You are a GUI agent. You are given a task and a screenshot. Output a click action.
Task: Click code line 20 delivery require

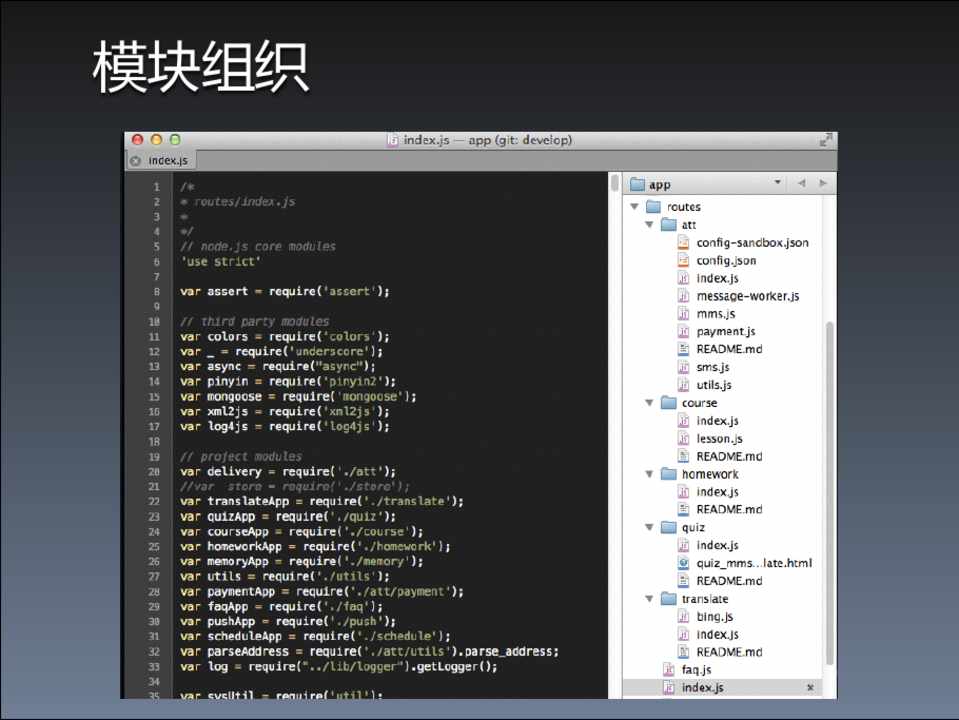click(288, 472)
